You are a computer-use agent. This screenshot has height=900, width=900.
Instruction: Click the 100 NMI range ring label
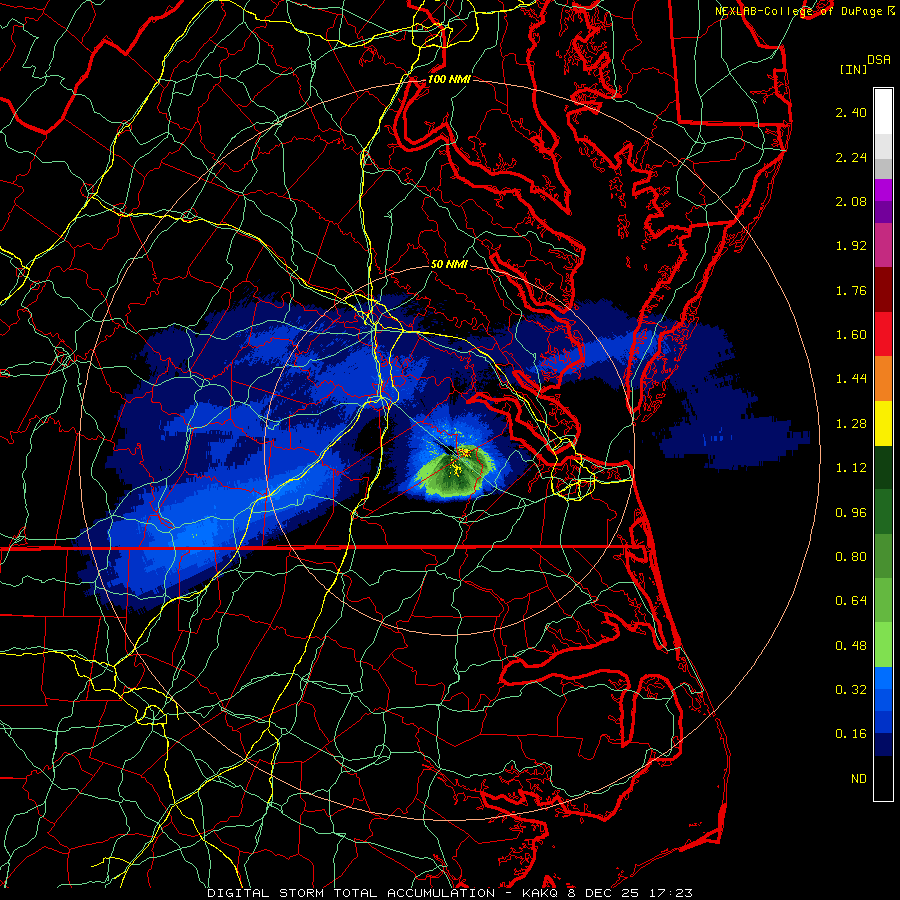pos(449,79)
